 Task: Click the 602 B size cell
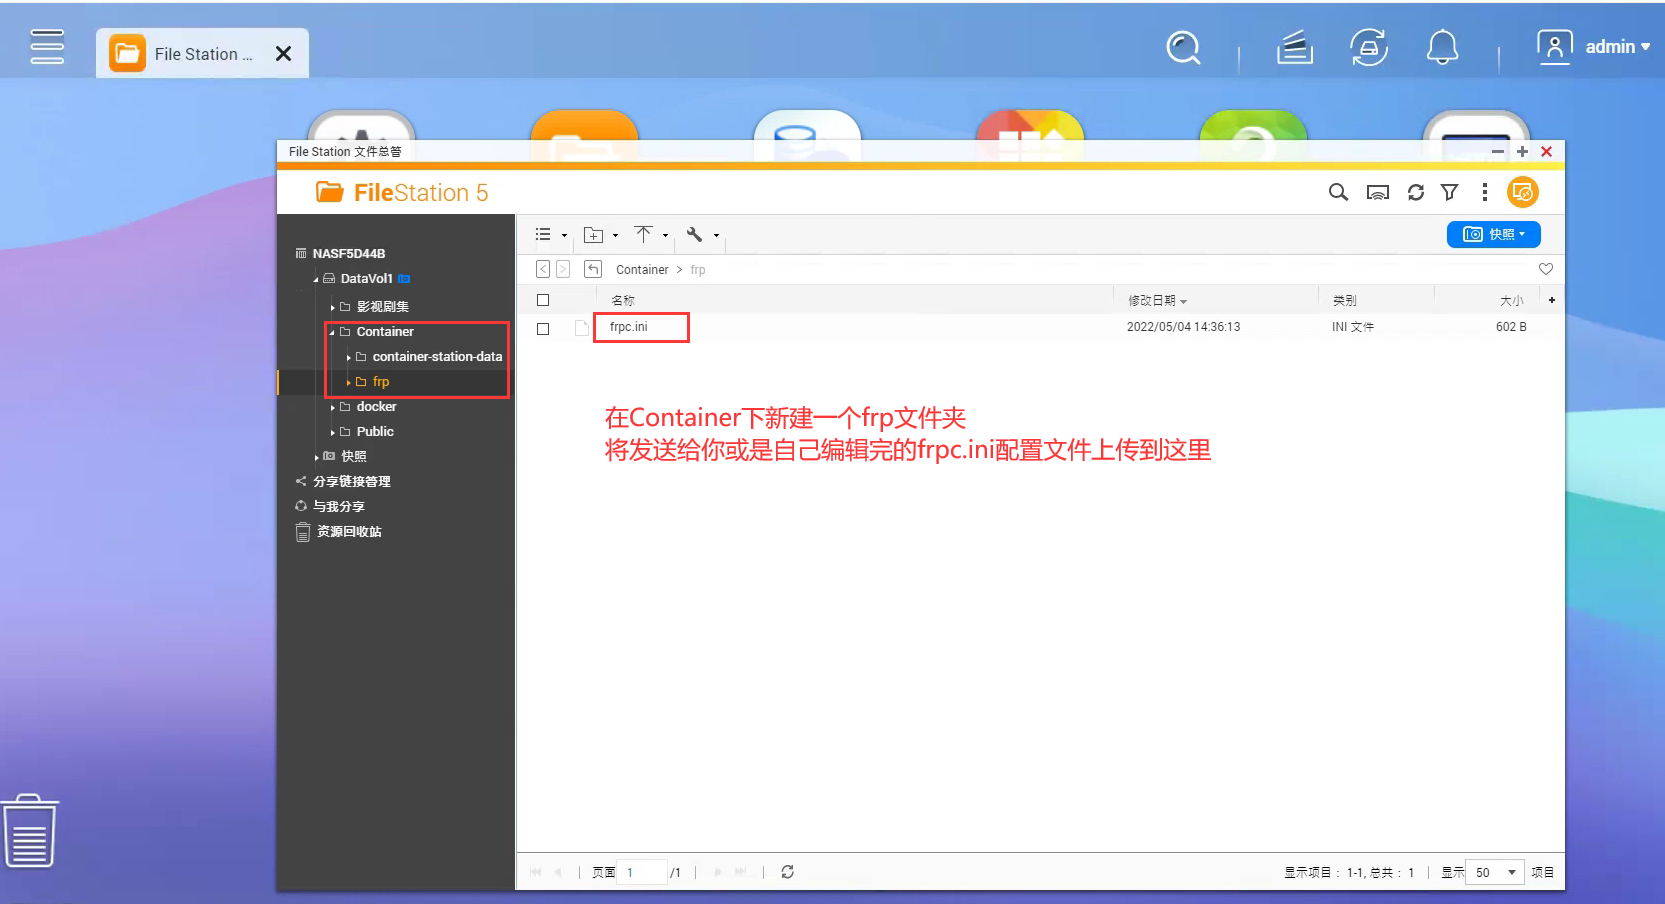[1511, 327]
